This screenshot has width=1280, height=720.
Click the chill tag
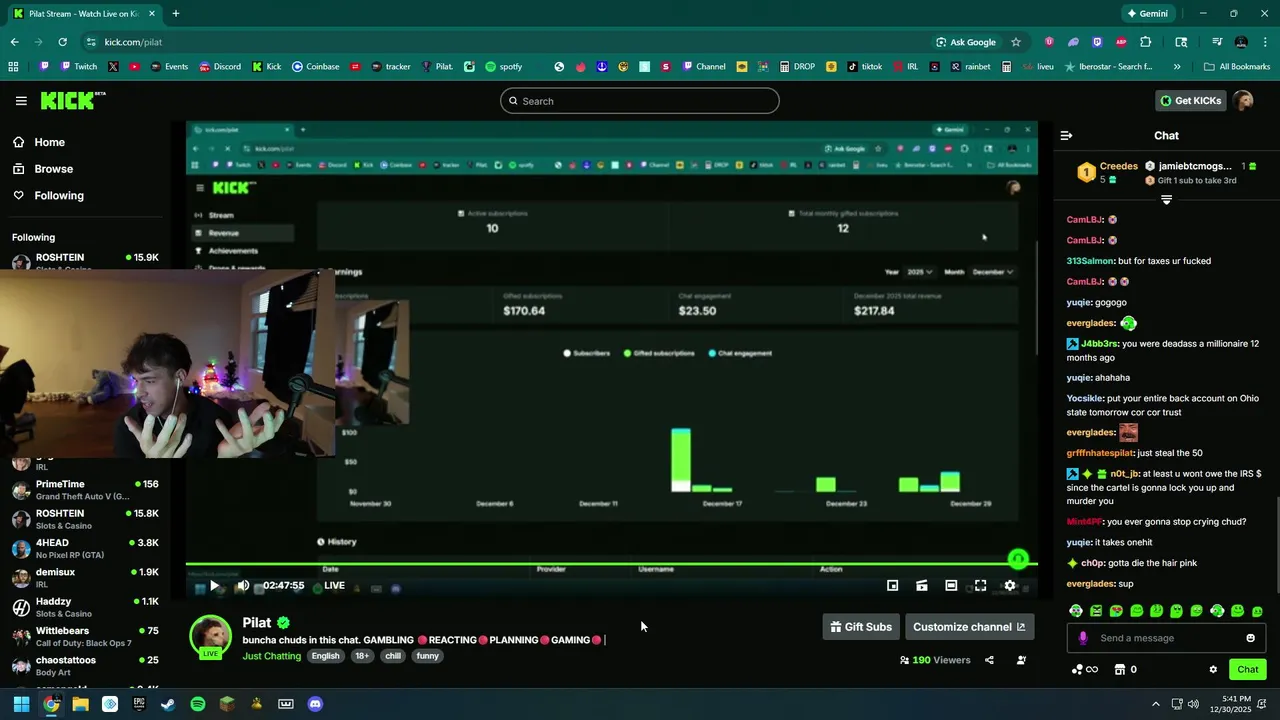tap(393, 656)
